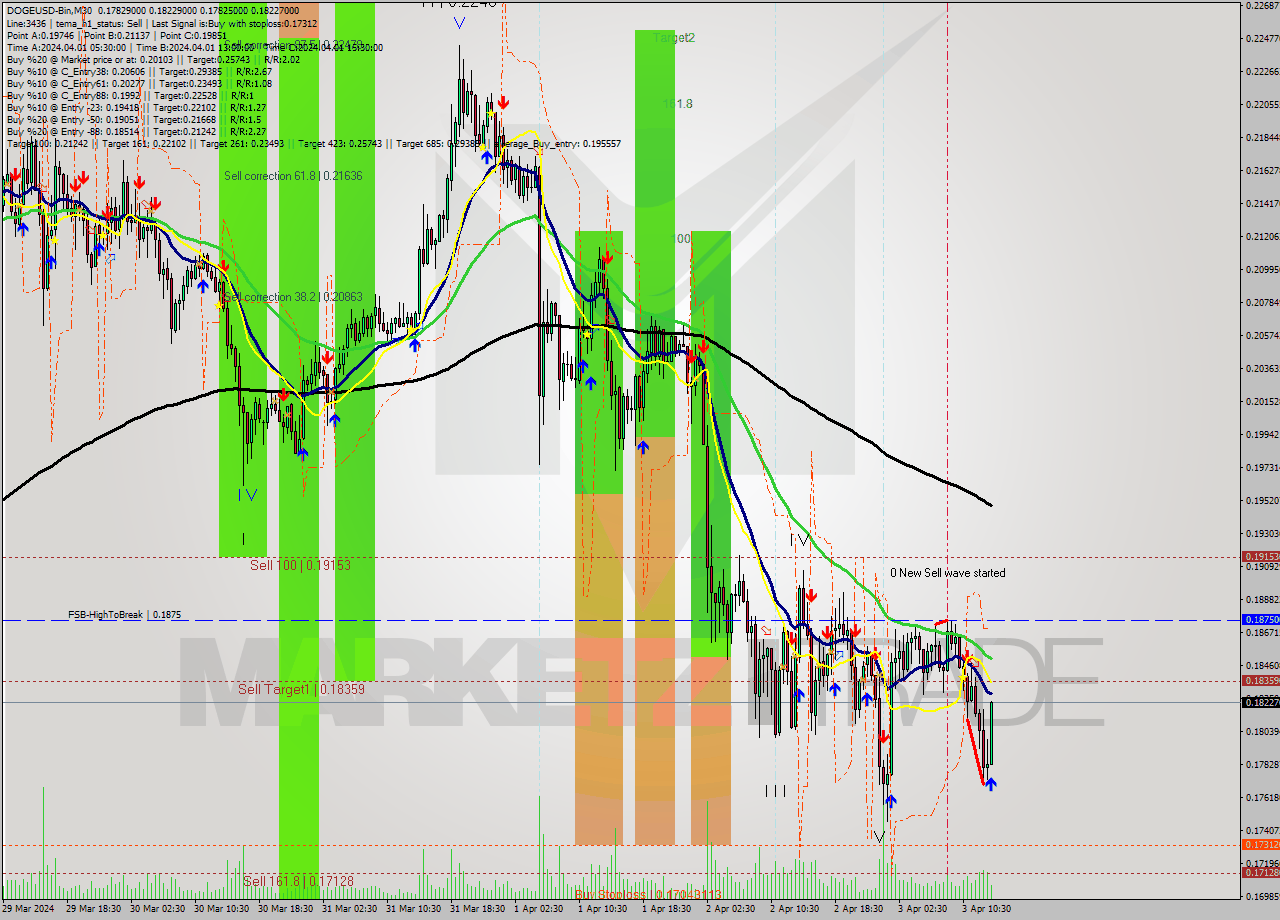Select the 'Time A:2024.04.01 05:30:00' line
This screenshot has width=1280, height=920.
tap(193, 47)
